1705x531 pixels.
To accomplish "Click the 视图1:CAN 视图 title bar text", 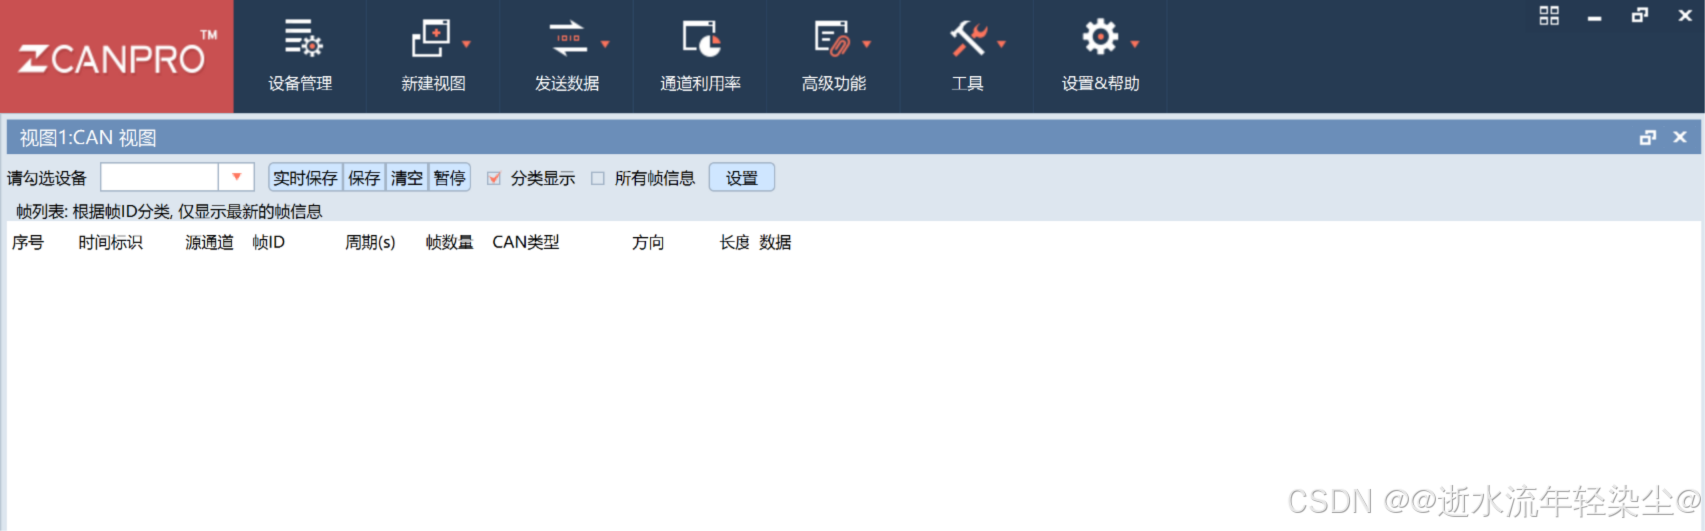I will coord(88,138).
